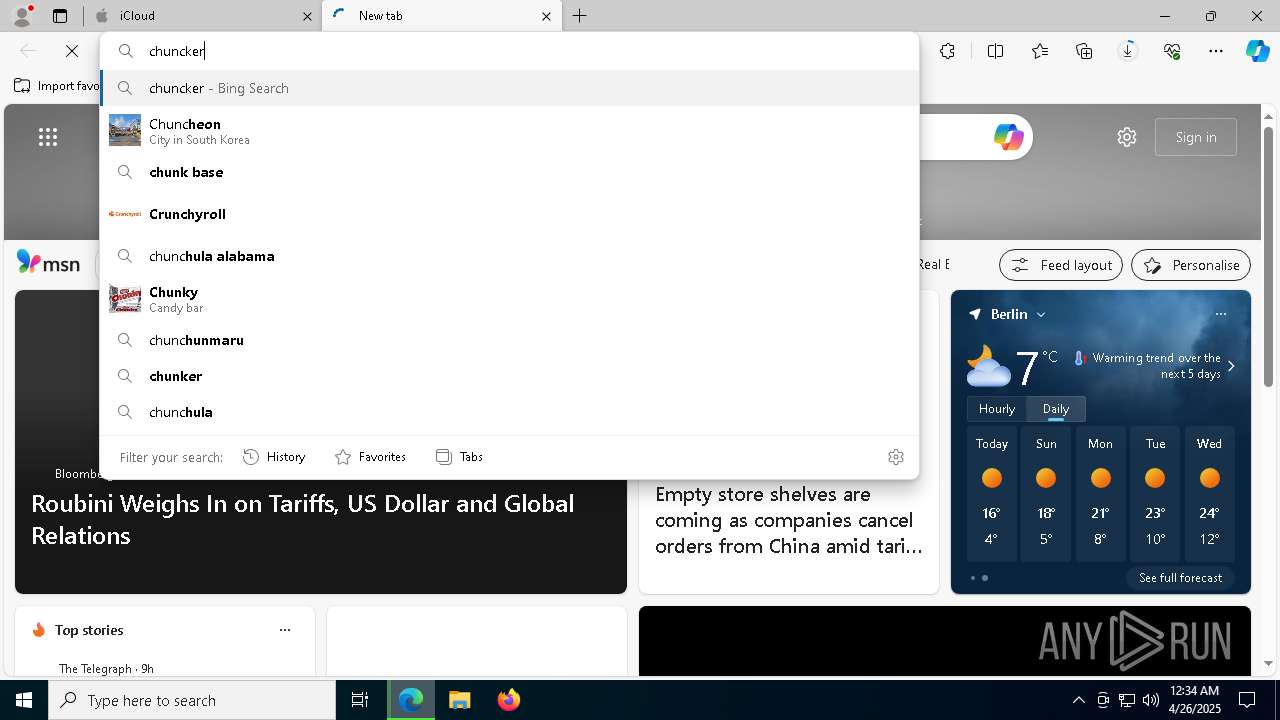Image resolution: width=1280 pixels, height=720 pixels.
Task: Choose Crunchyroll suggestion
Action: (509, 214)
